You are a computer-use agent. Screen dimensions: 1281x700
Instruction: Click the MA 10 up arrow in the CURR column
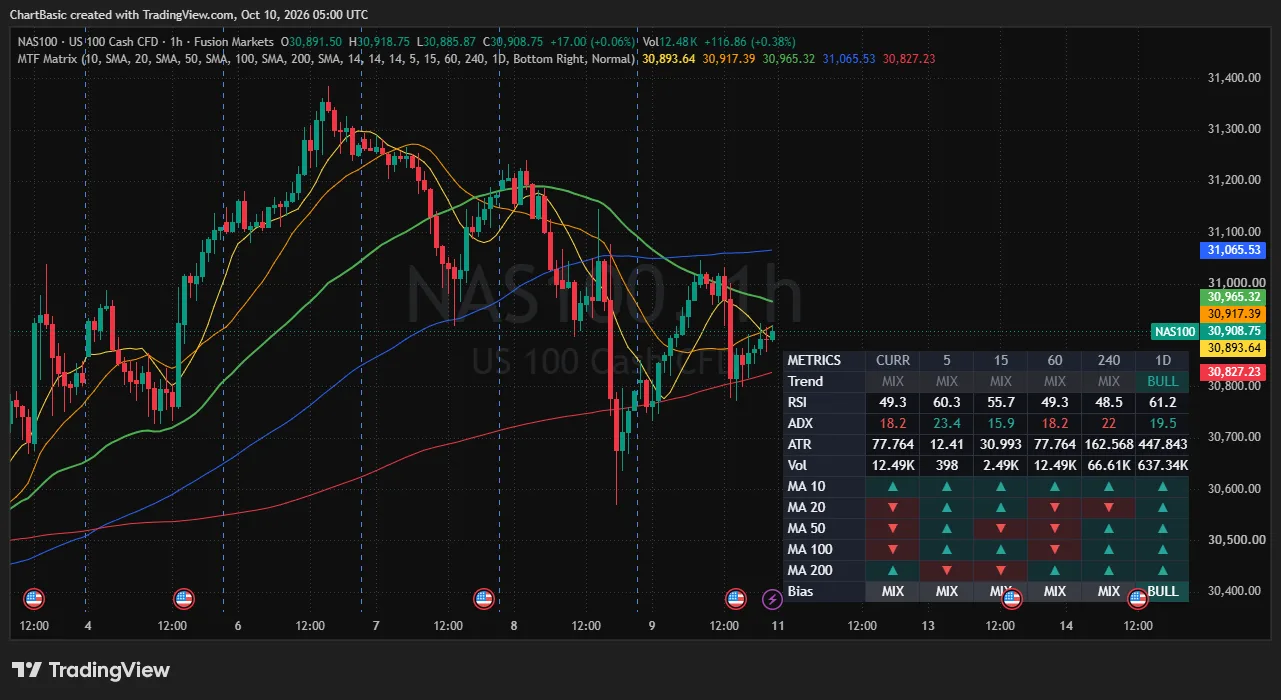coord(893,486)
